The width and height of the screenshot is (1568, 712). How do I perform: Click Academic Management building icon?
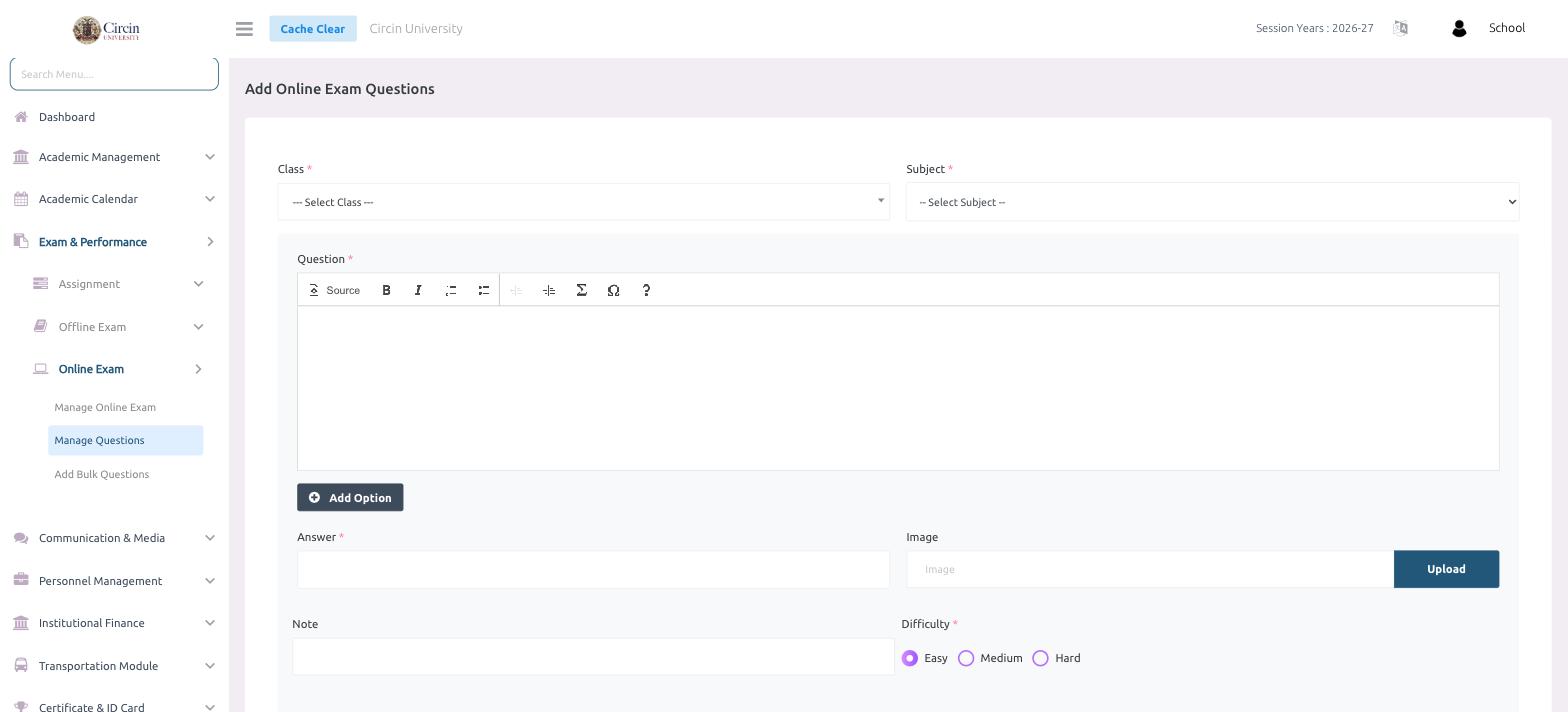click(x=21, y=157)
